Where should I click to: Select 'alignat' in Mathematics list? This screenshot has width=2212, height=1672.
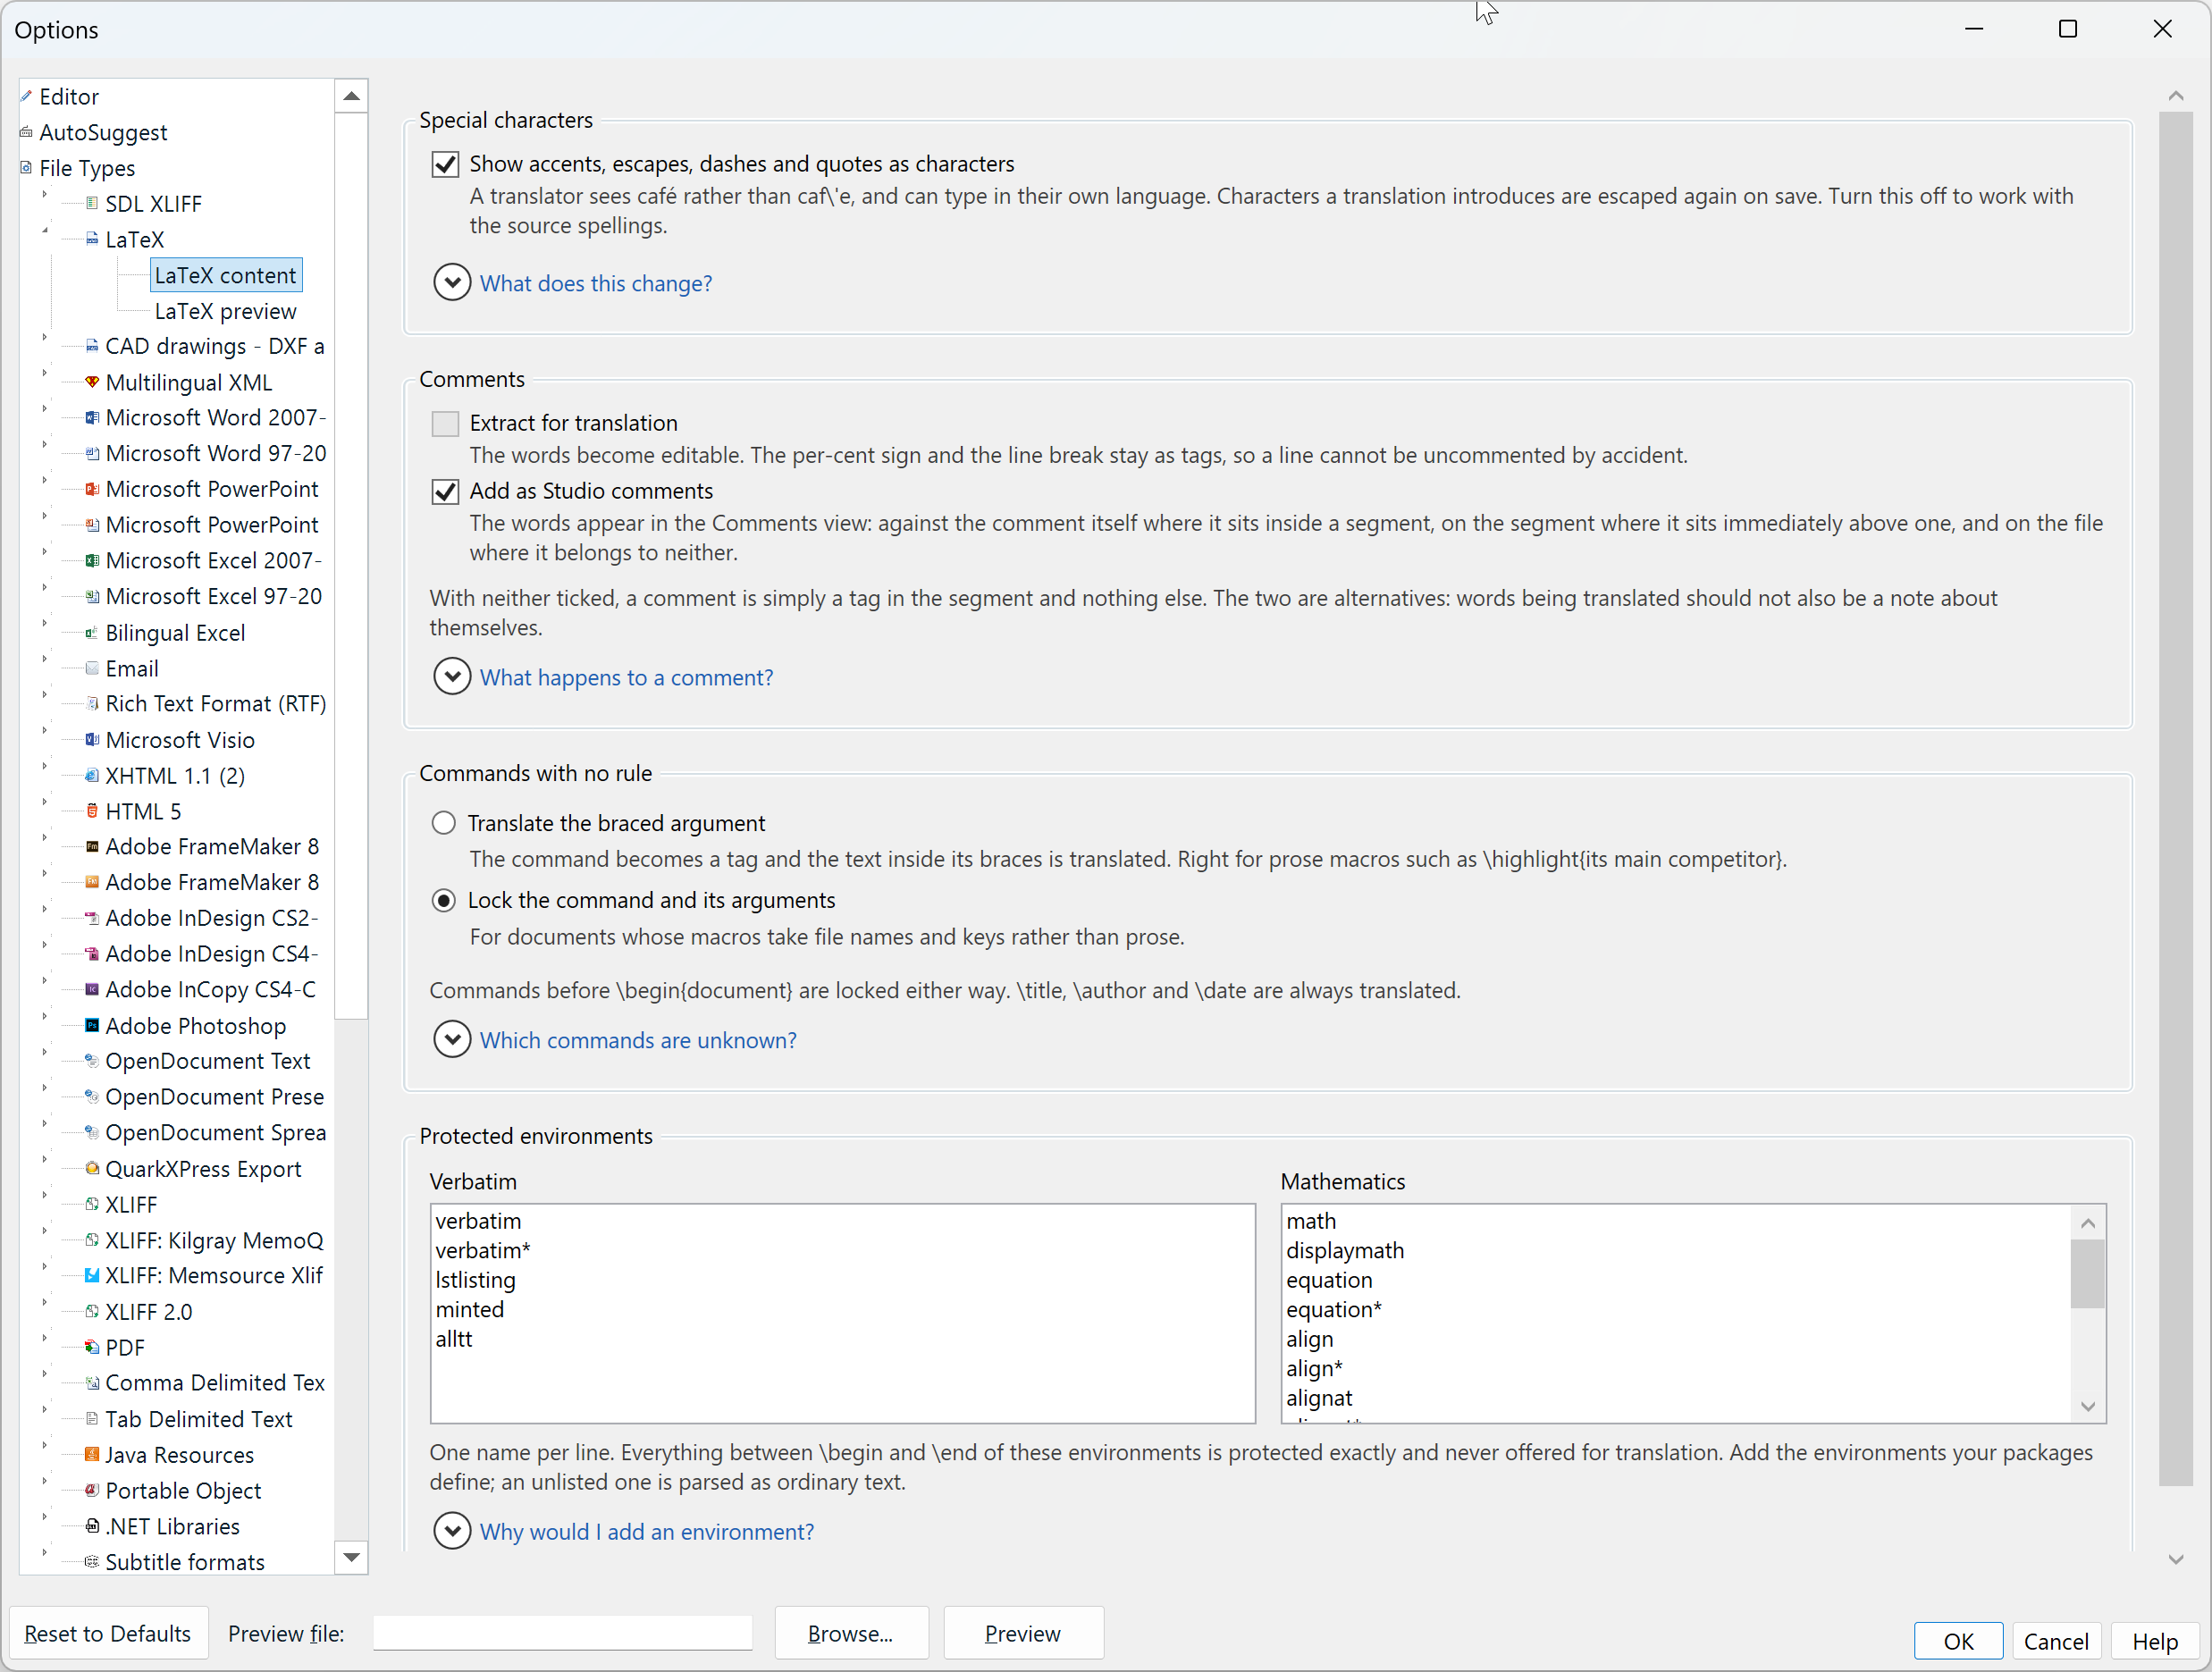(1319, 1398)
